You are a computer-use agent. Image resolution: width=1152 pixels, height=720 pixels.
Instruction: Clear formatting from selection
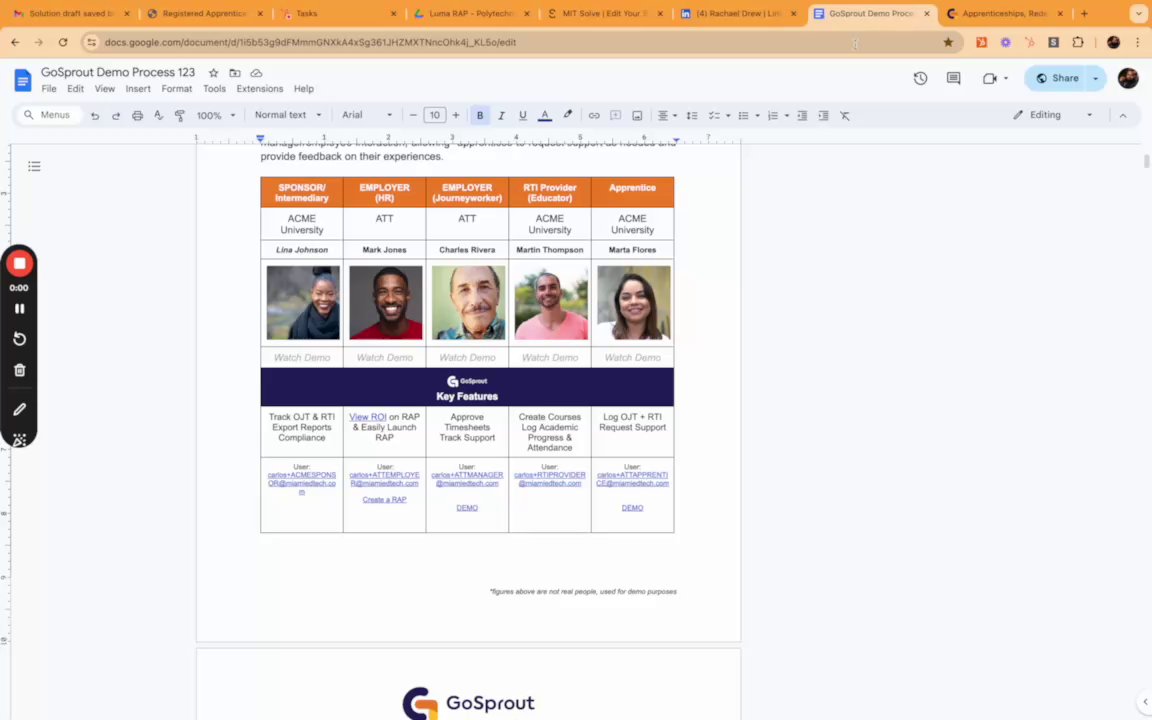tap(845, 115)
